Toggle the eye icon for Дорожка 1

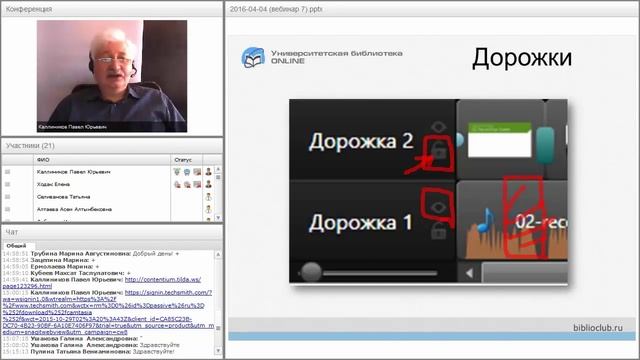tap(438, 208)
